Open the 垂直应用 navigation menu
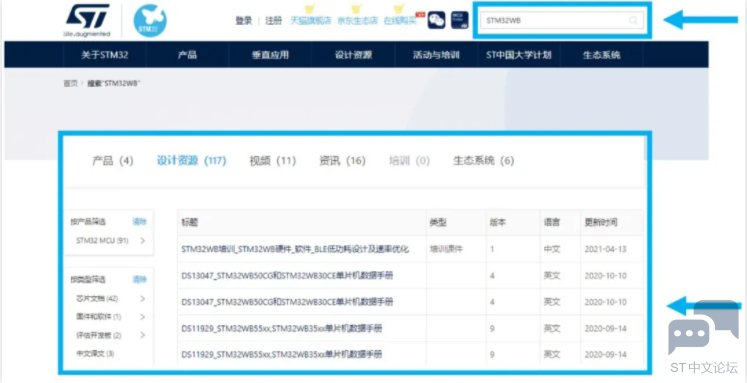 pyautogui.click(x=270, y=55)
